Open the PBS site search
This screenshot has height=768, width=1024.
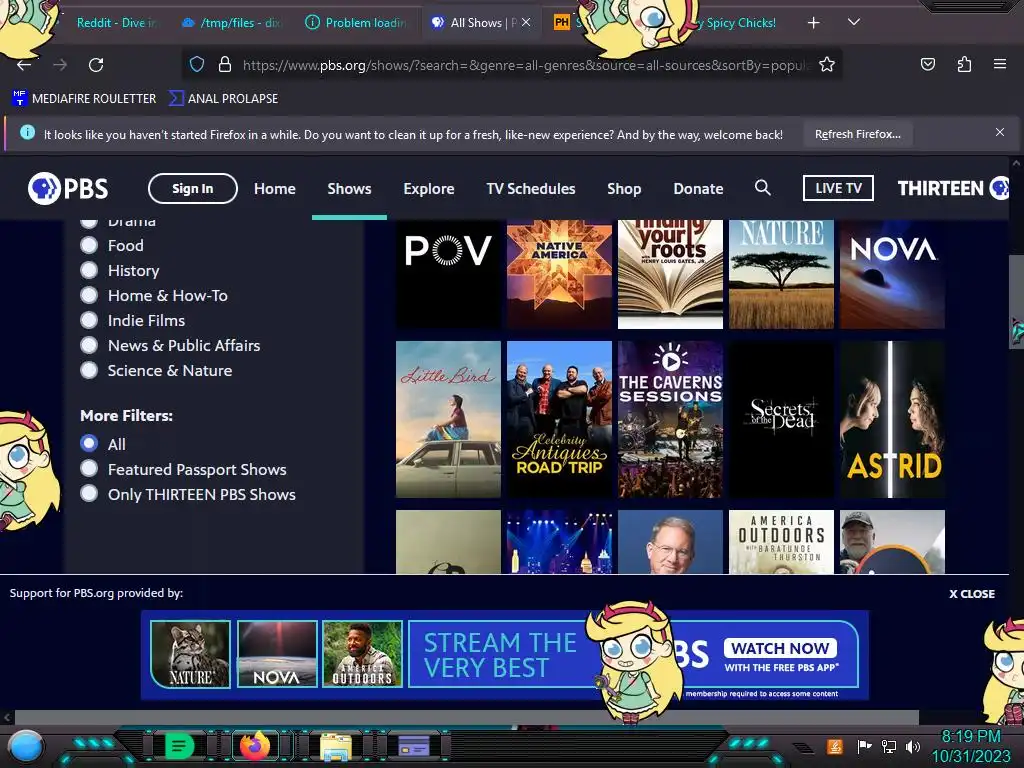click(762, 188)
